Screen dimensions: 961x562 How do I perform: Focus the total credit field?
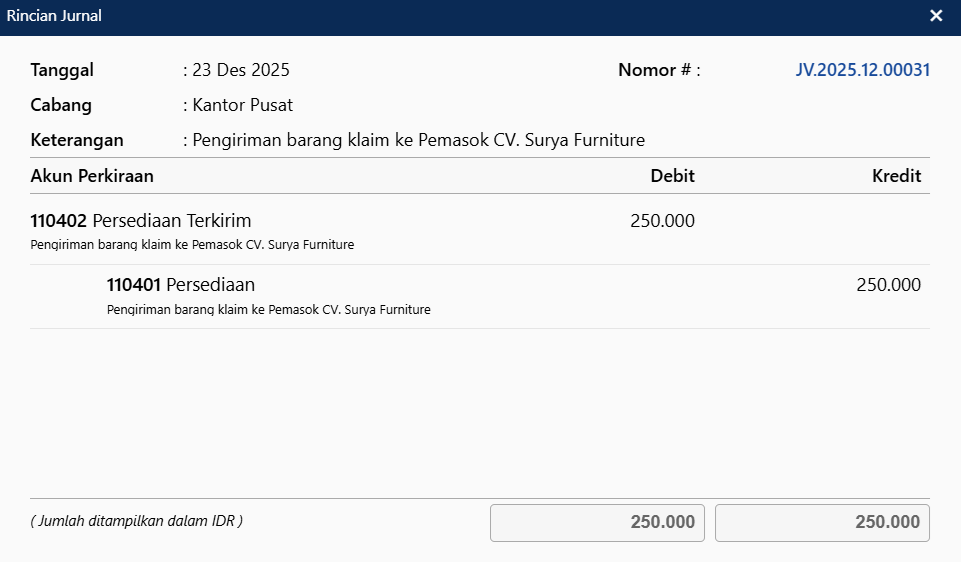[822, 523]
